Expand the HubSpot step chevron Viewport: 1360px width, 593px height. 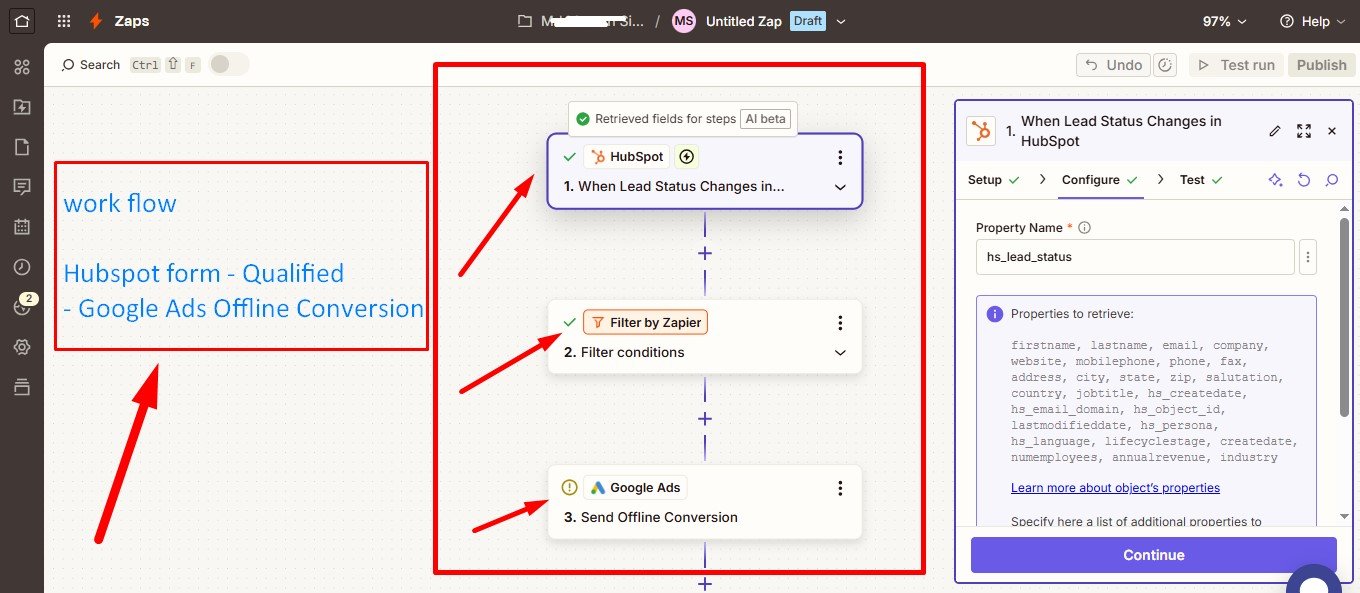[x=840, y=187]
